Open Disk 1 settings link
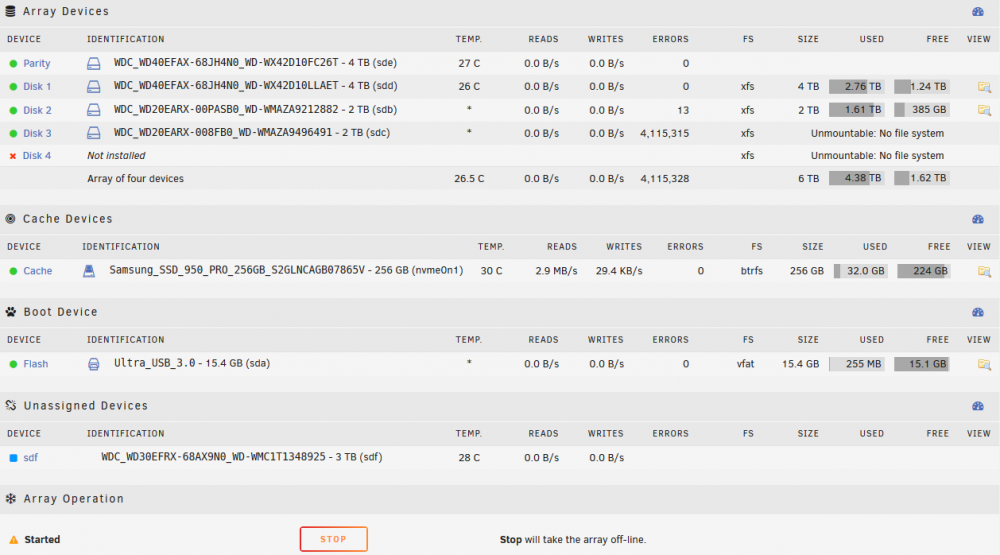 (37, 86)
